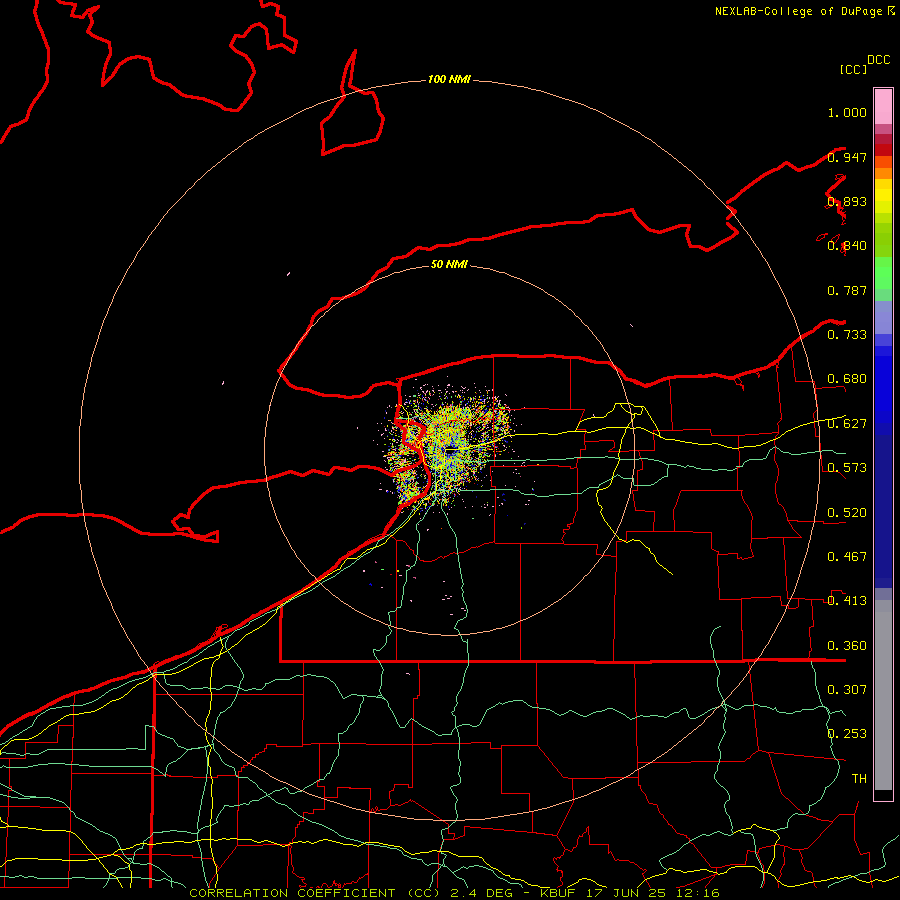Click the TH threshold label
The image size is (900, 900).
859,779
